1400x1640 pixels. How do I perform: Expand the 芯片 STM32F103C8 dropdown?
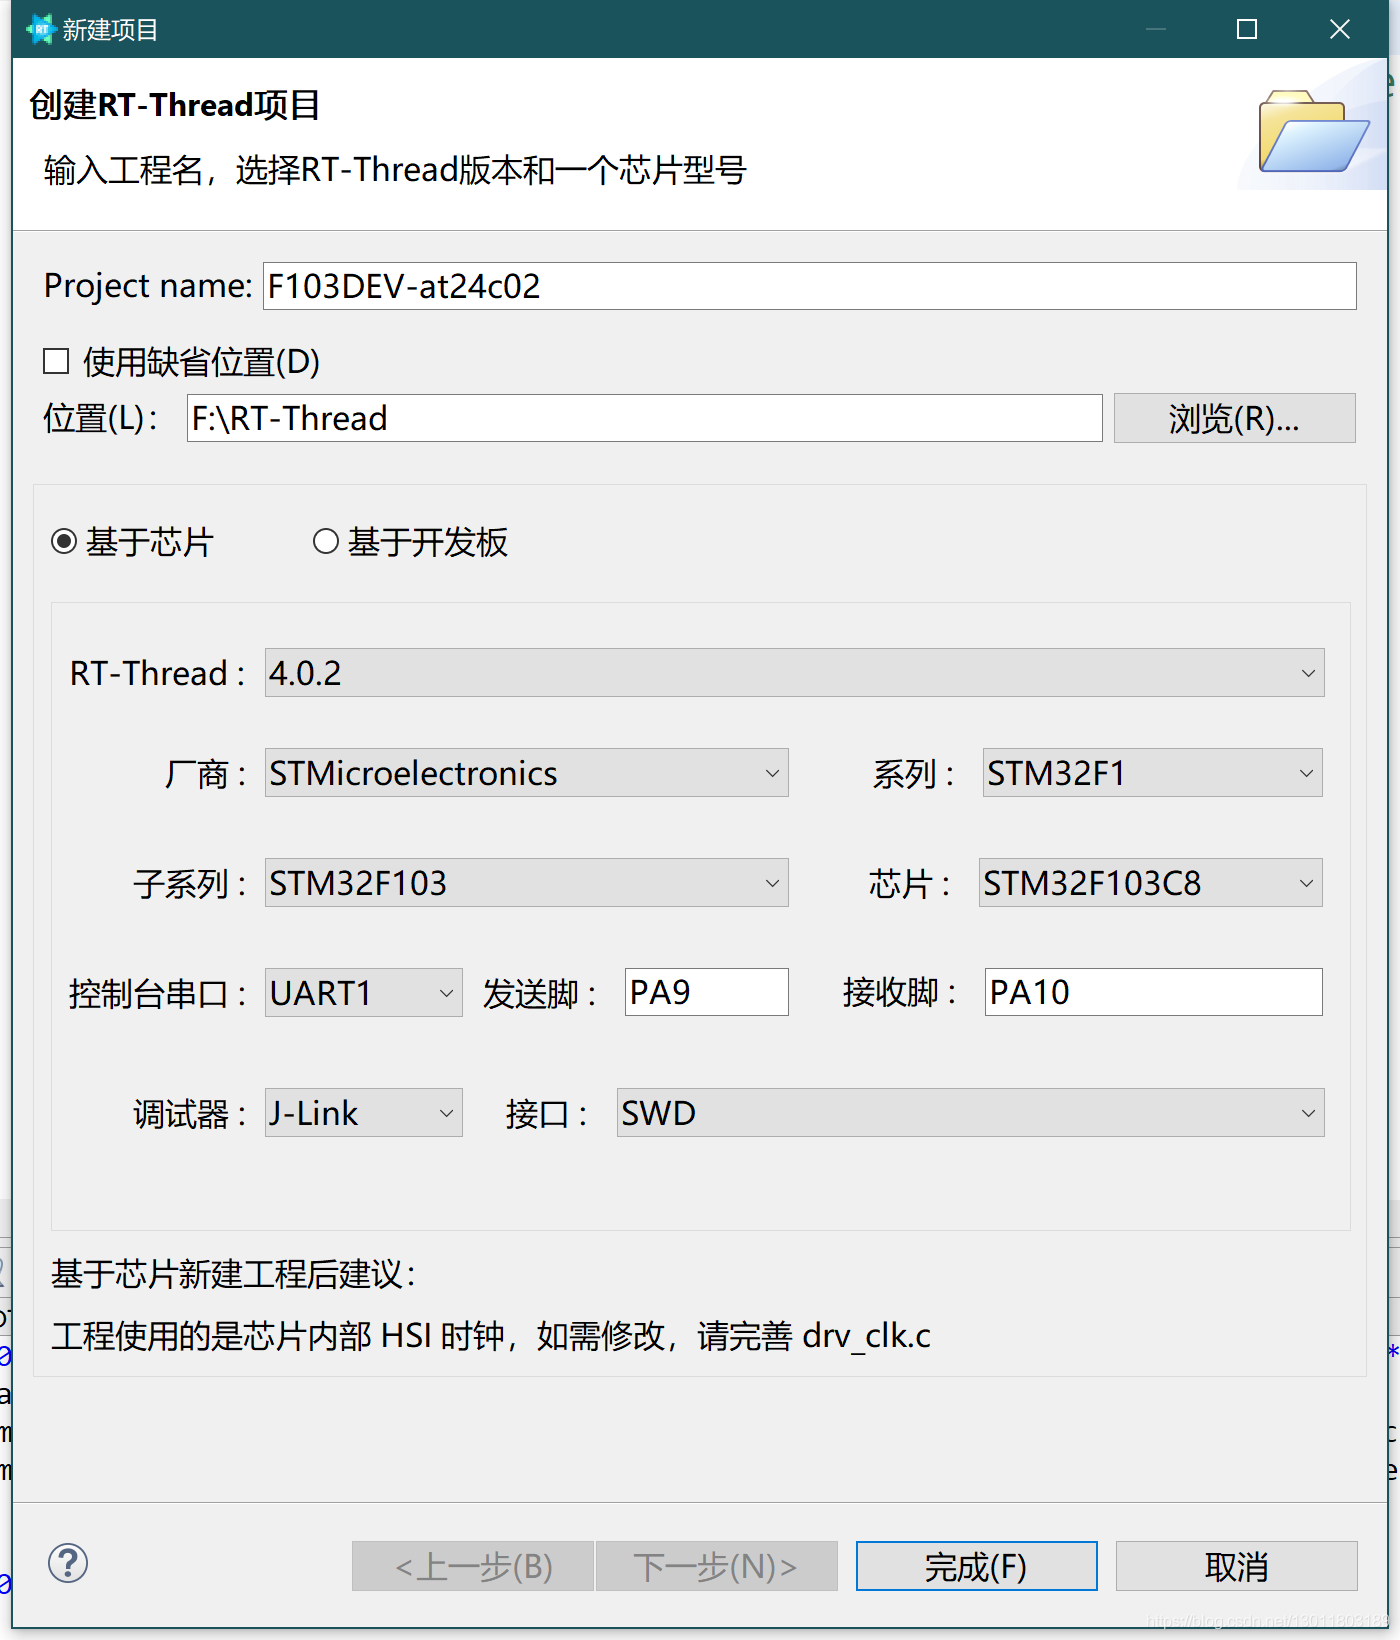(x=1150, y=883)
